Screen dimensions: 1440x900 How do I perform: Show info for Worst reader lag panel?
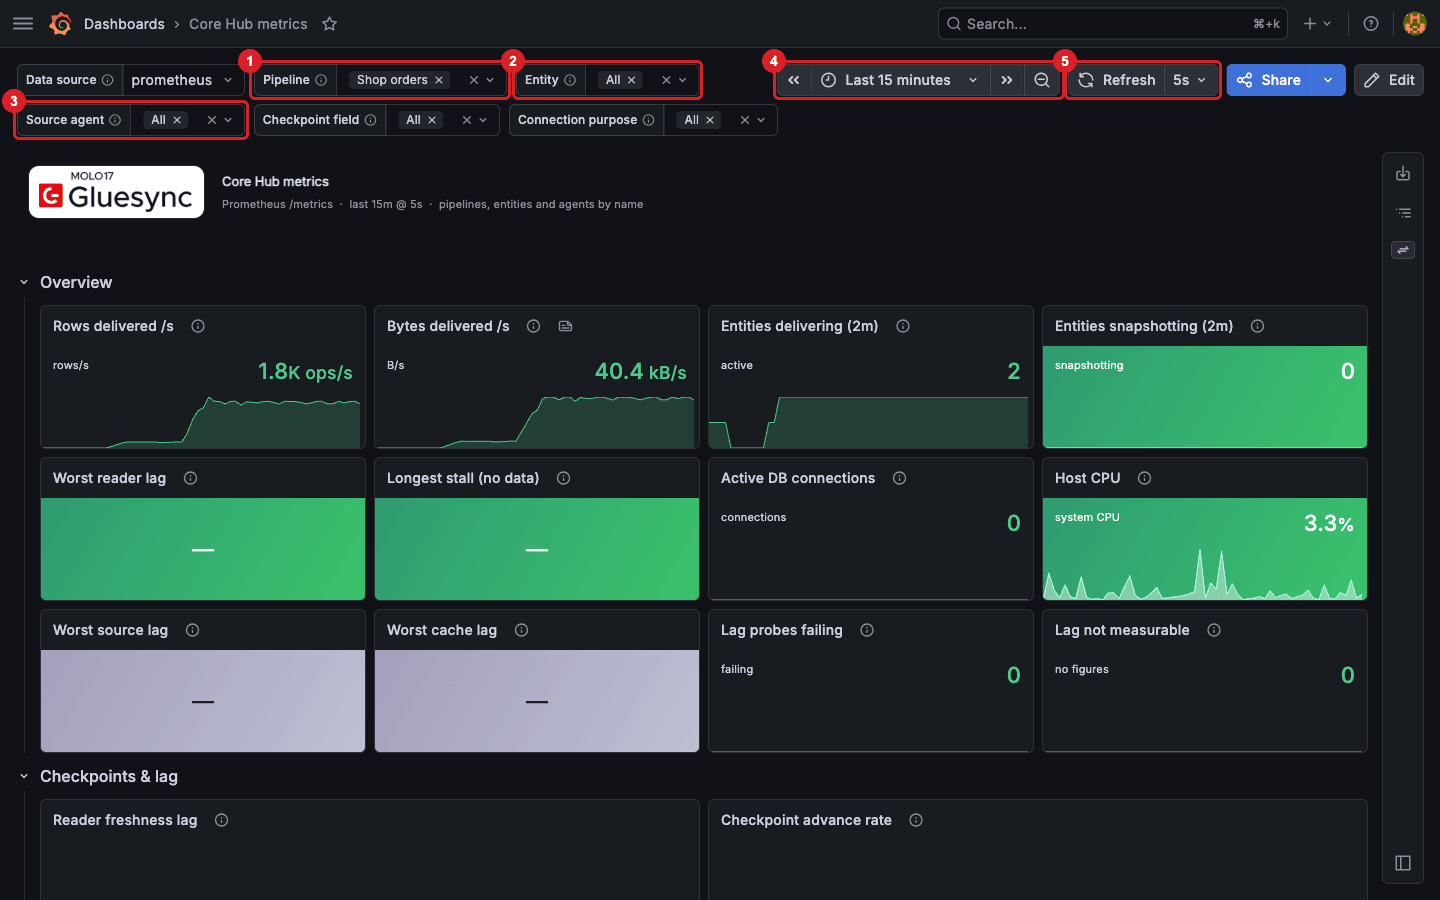point(191,478)
